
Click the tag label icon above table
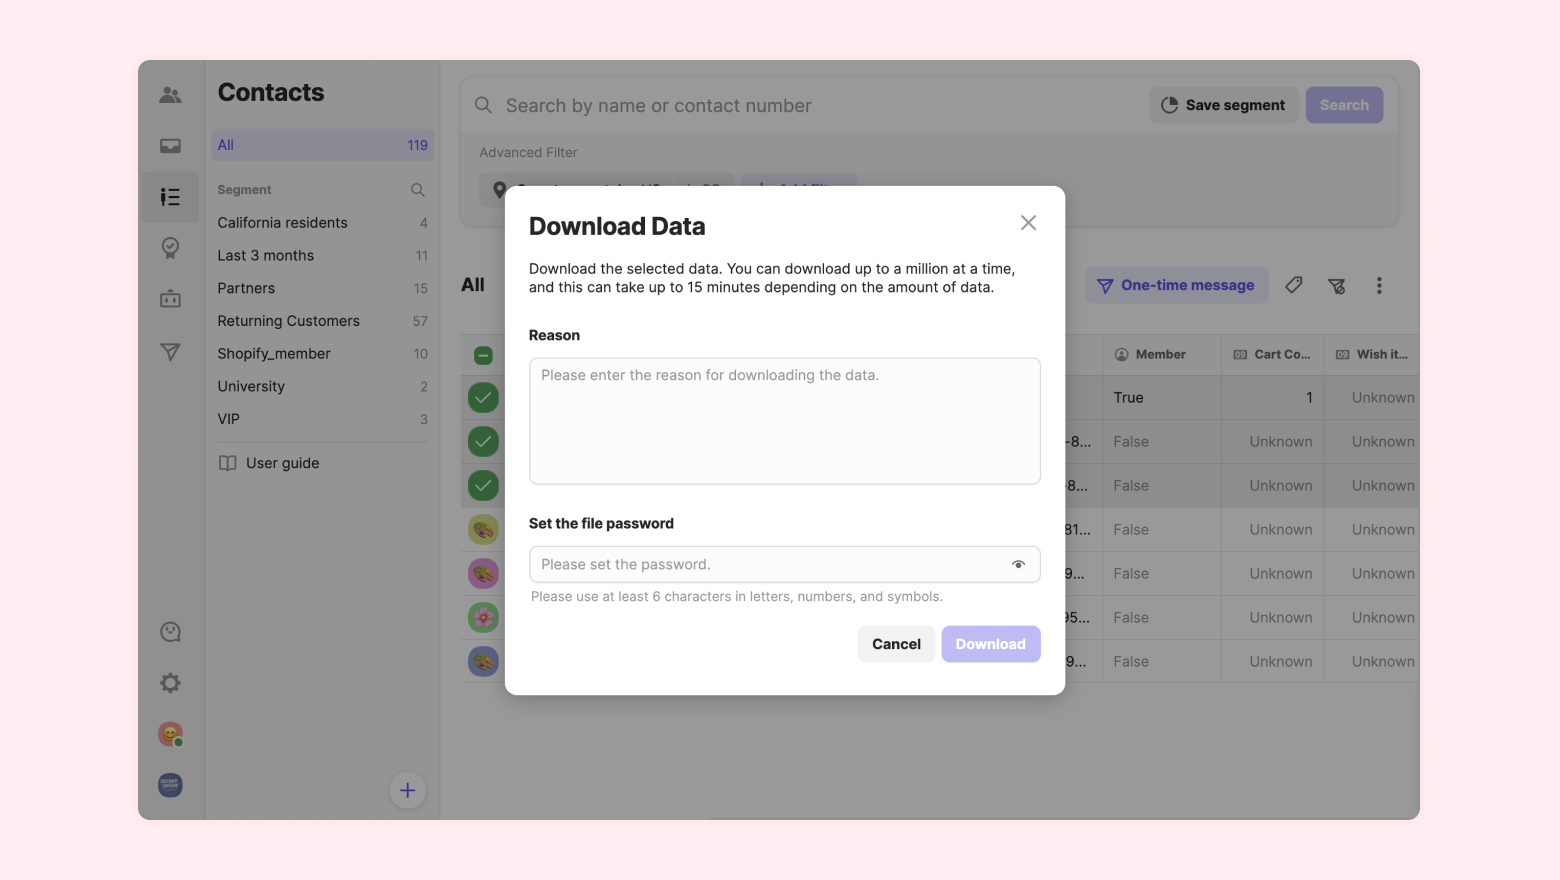1293,286
